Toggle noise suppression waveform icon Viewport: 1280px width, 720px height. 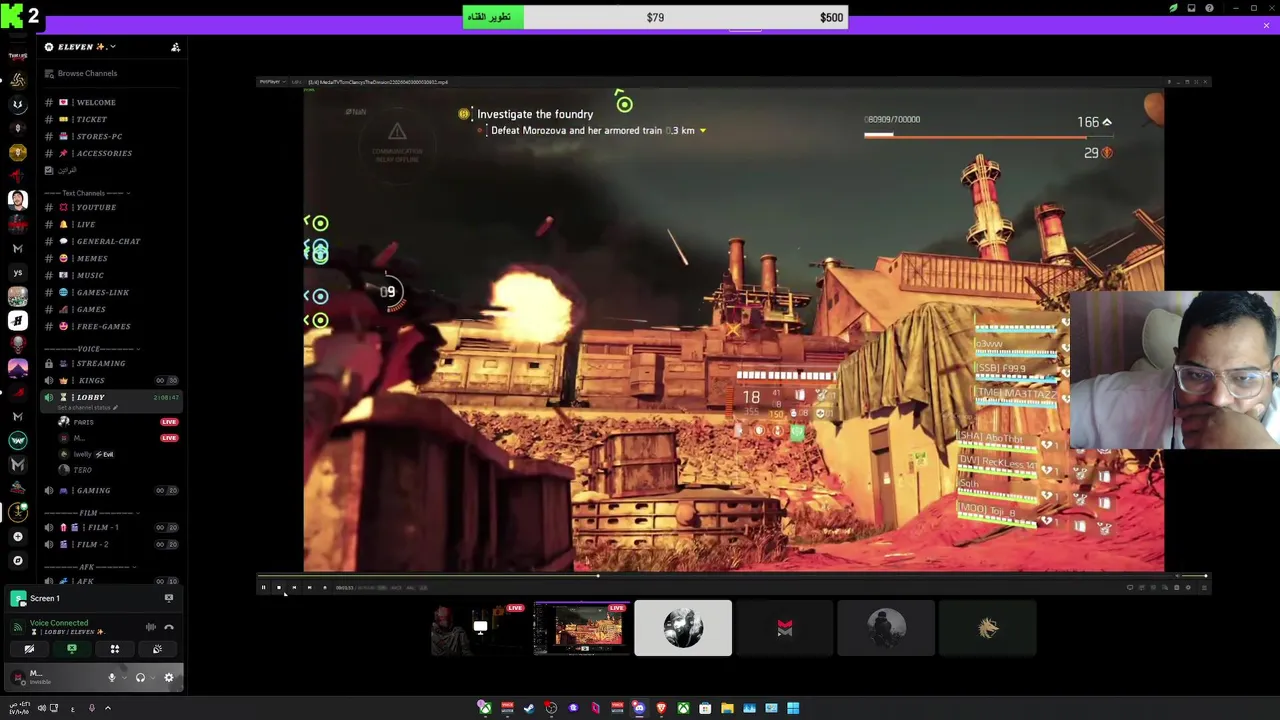(x=151, y=627)
